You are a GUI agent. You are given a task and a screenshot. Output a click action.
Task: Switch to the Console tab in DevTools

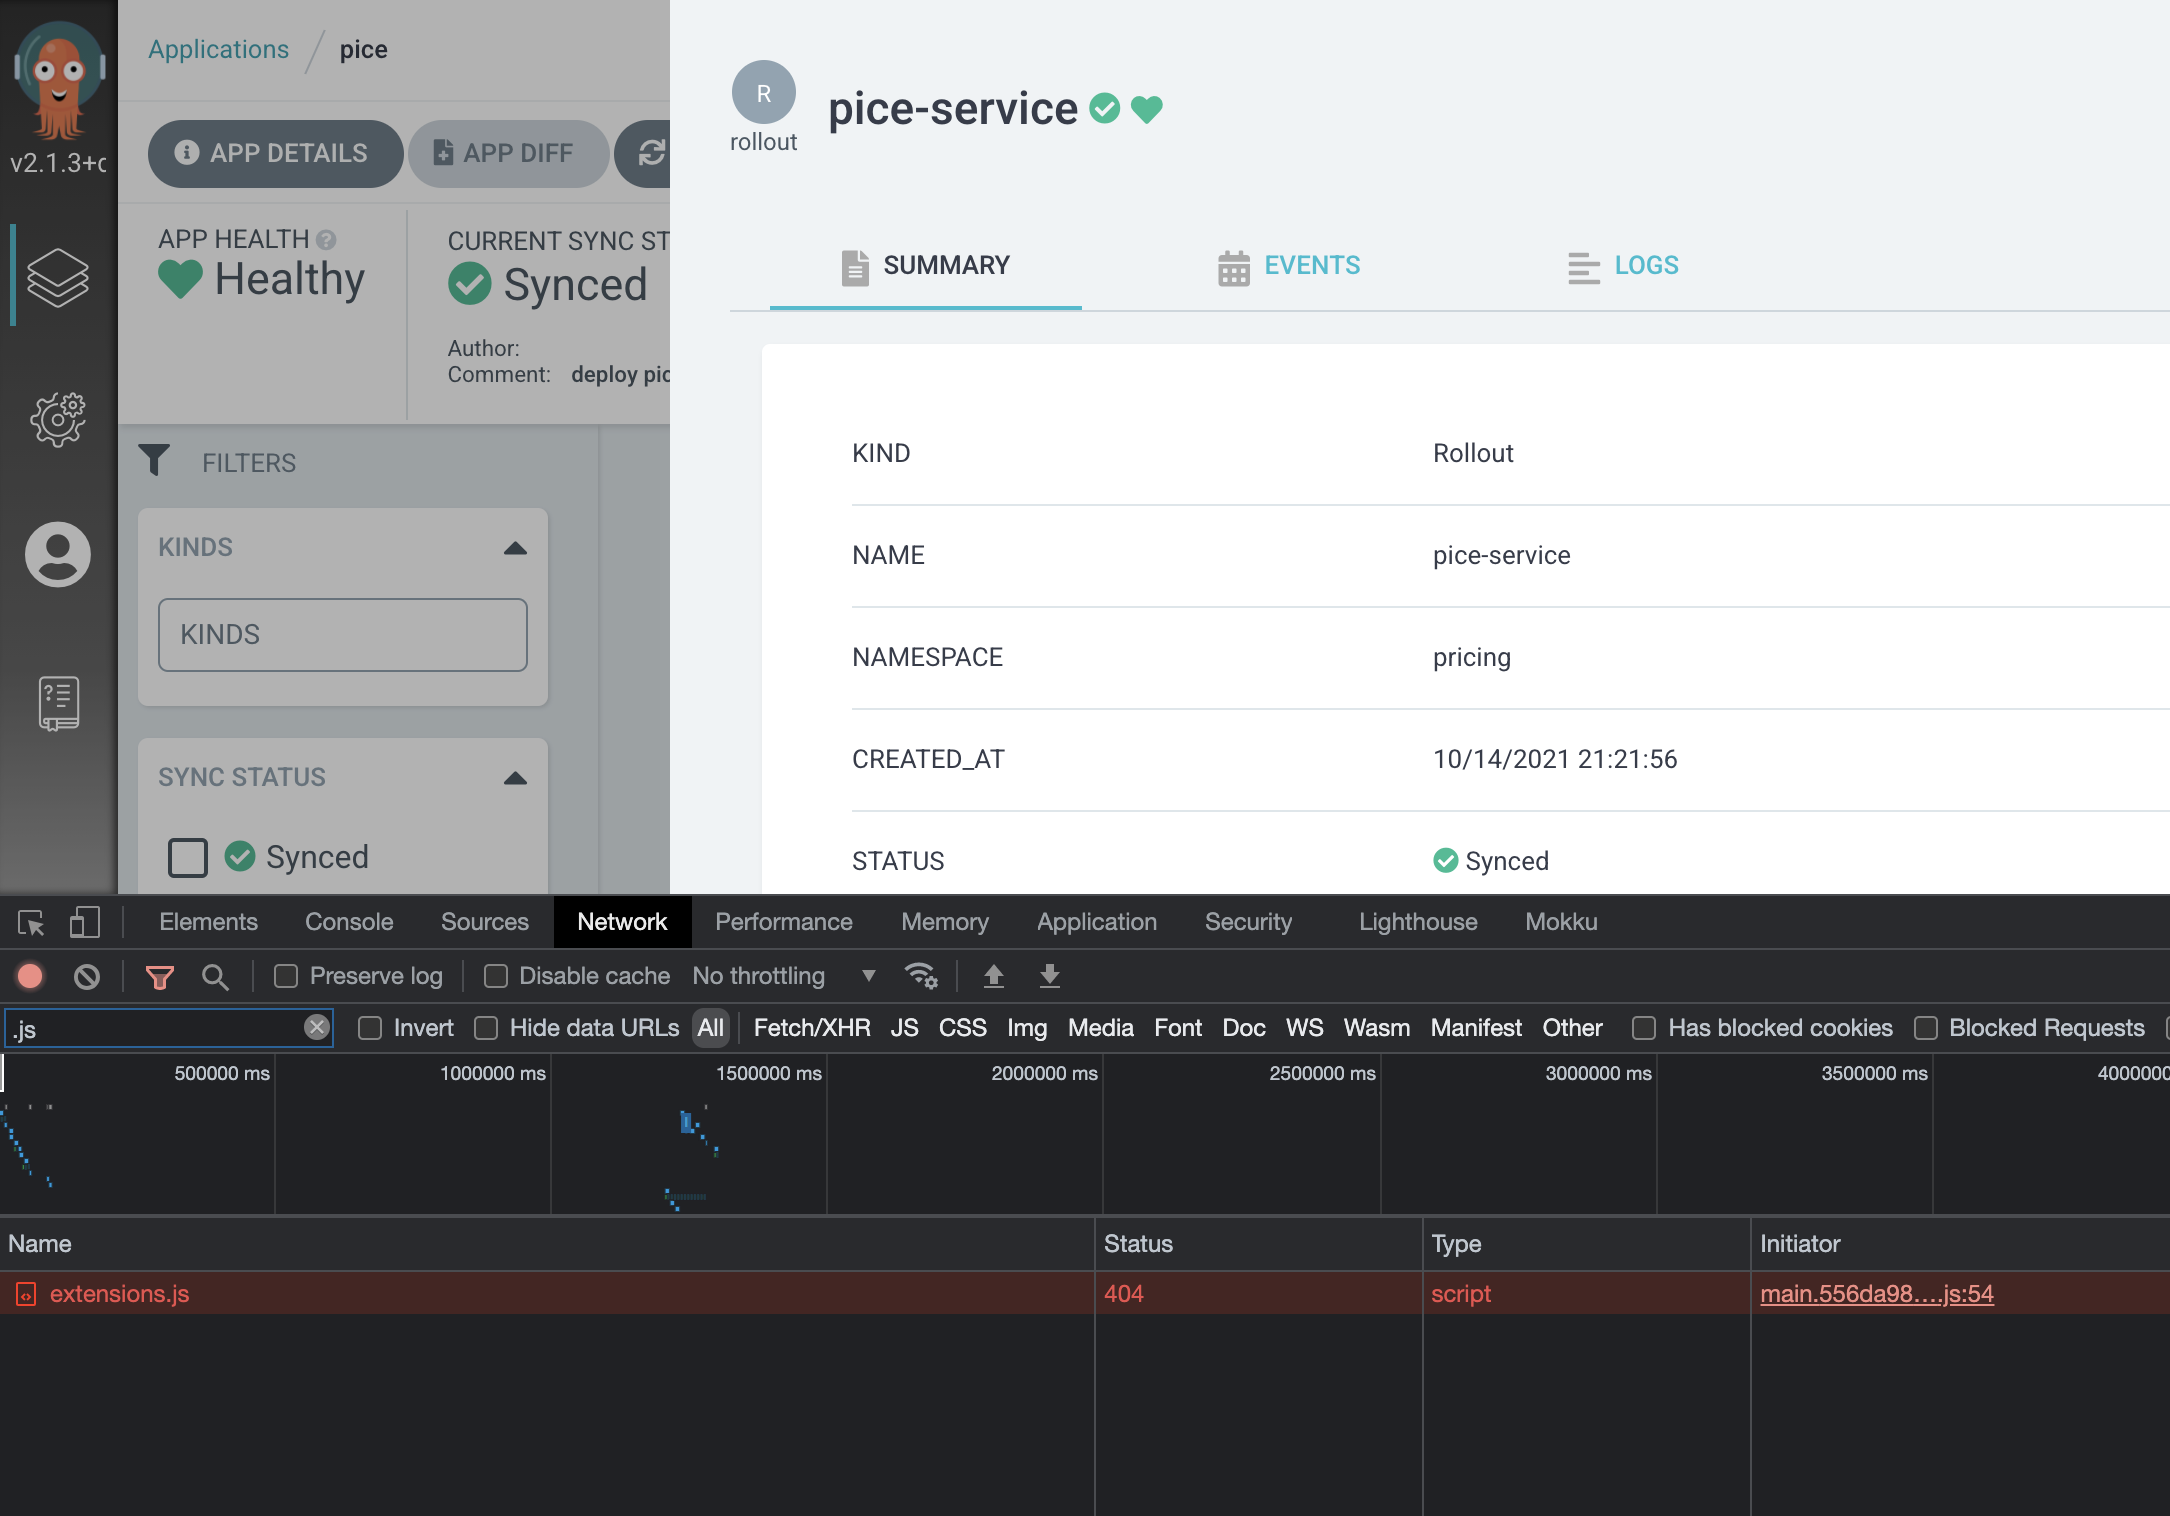click(x=347, y=921)
